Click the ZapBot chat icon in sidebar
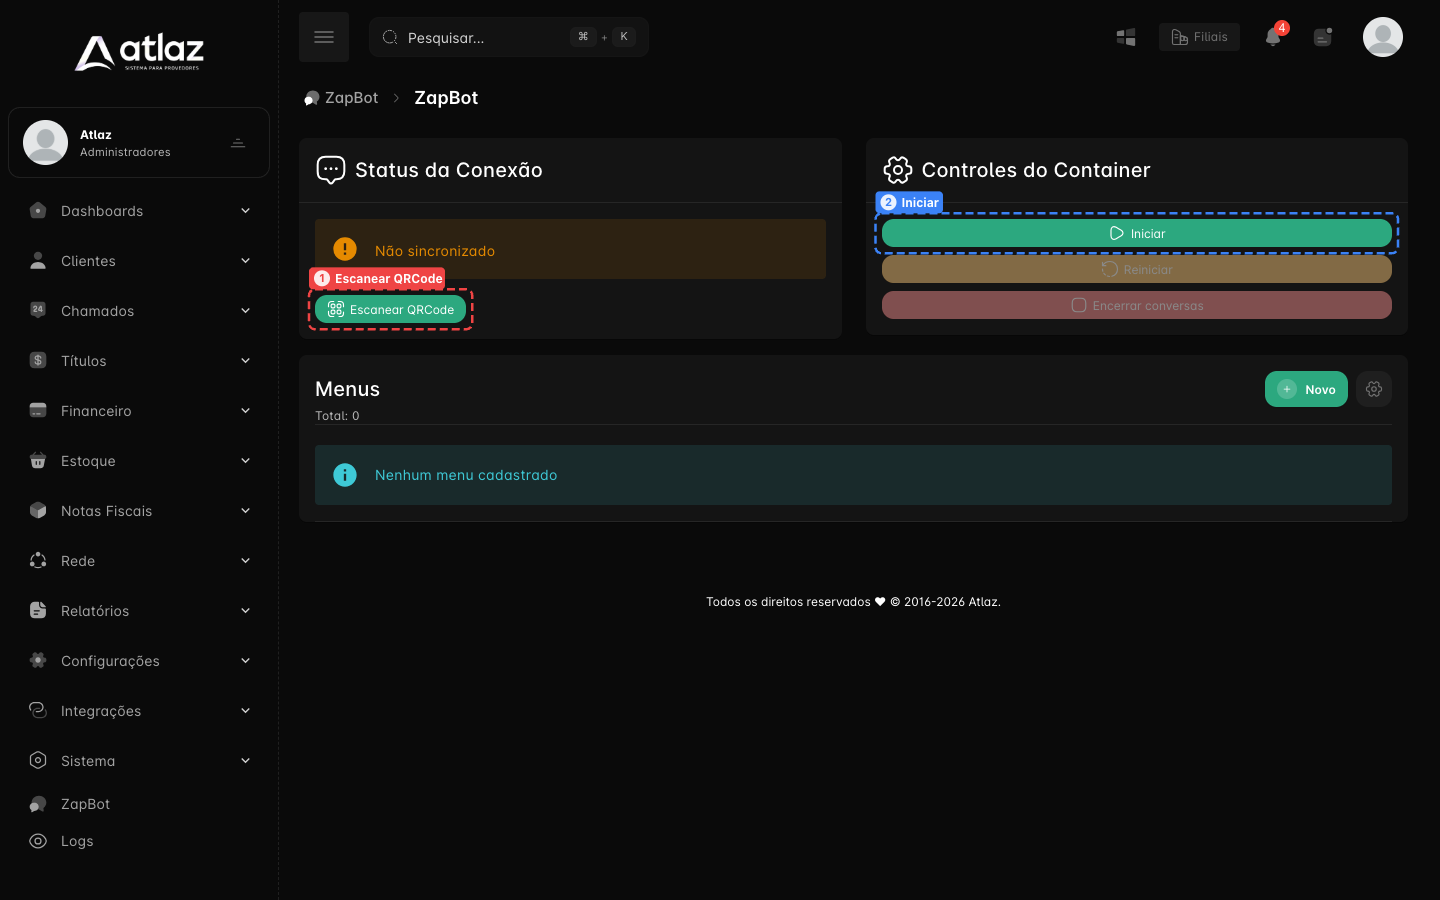The width and height of the screenshot is (1440, 900). 38,804
